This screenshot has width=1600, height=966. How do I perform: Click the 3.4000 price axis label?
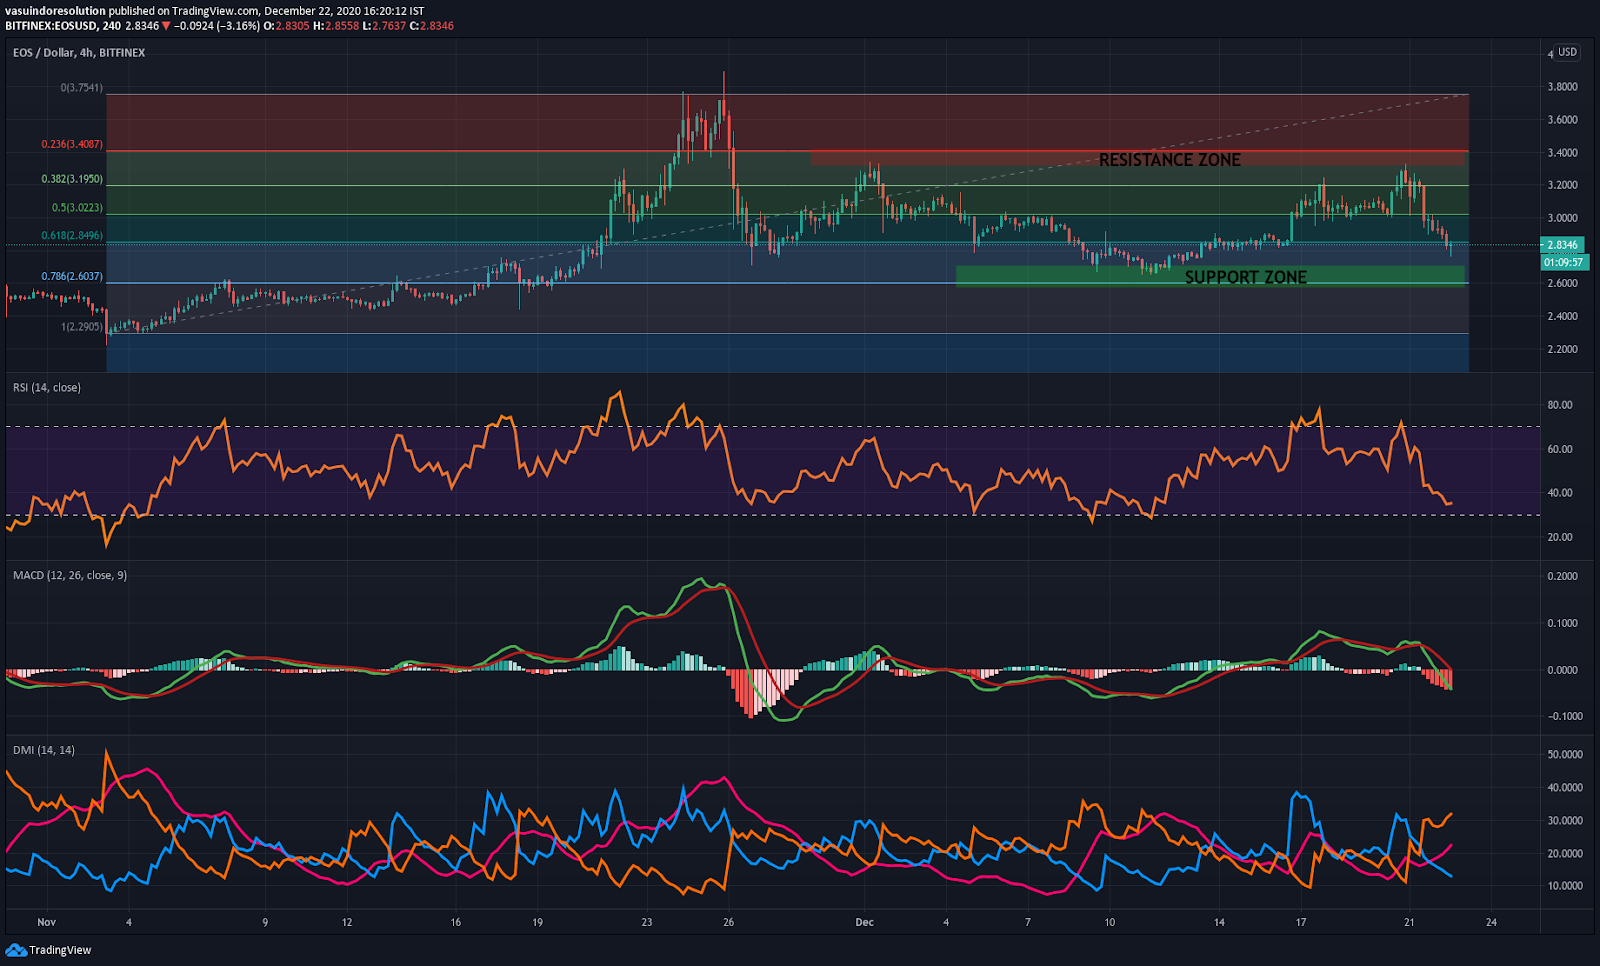click(x=1562, y=153)
